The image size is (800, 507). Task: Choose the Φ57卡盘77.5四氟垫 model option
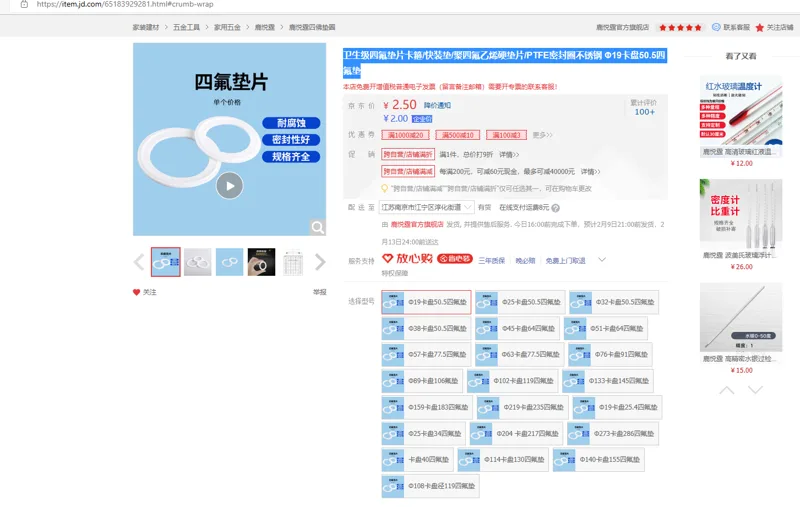click(426, 354)
